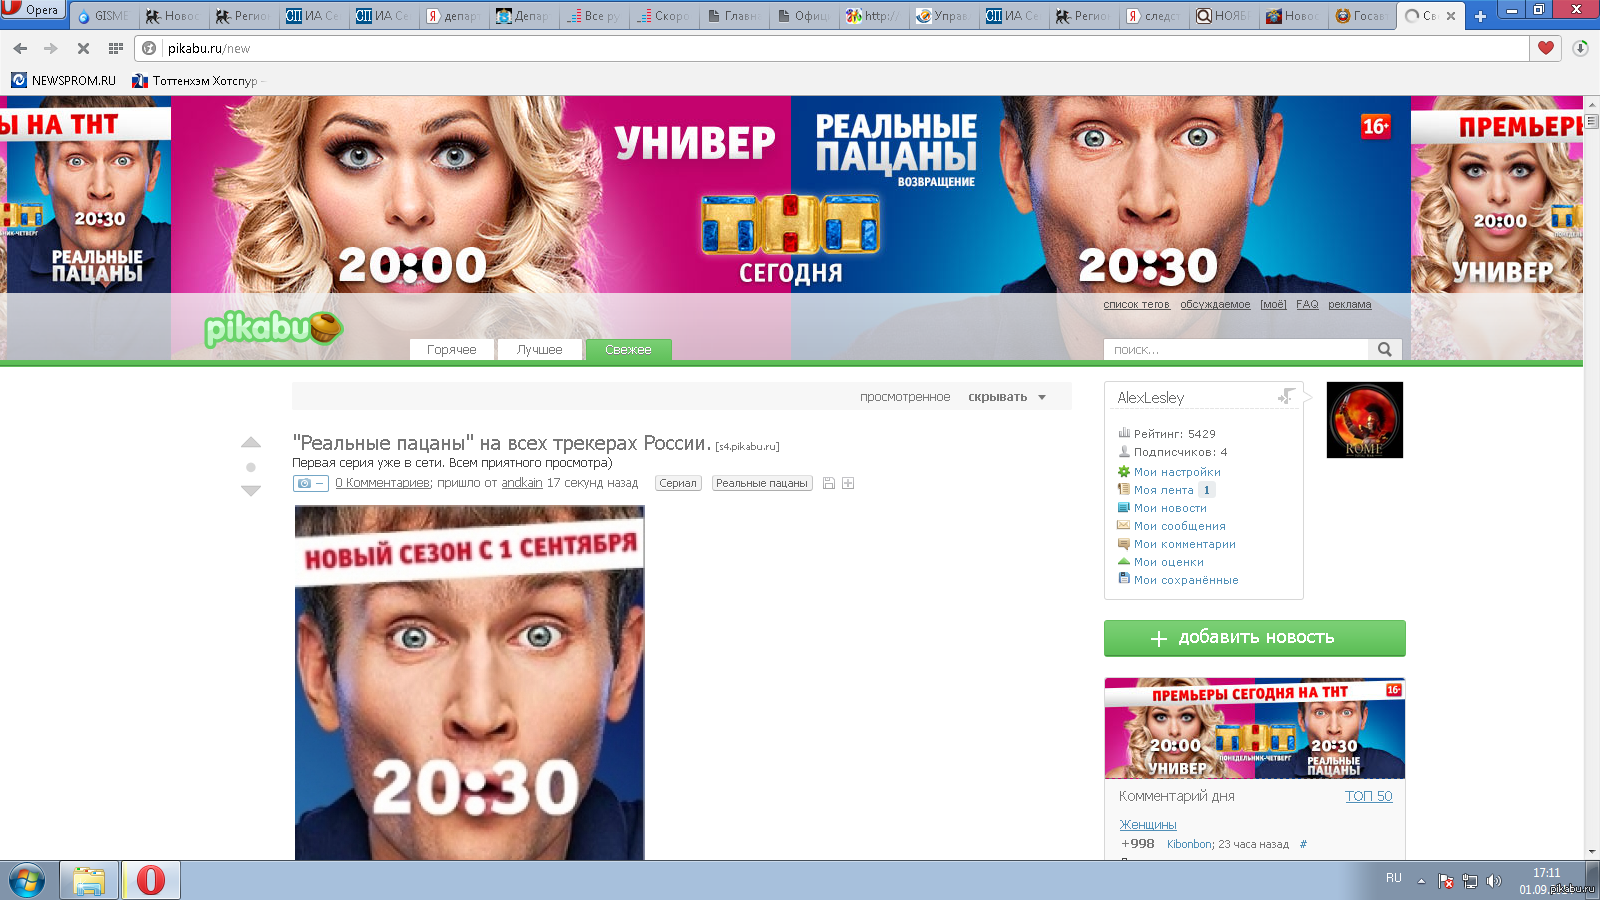Switch to the 'Все ру' tab

pyautogui.click(x=594, y=16)
